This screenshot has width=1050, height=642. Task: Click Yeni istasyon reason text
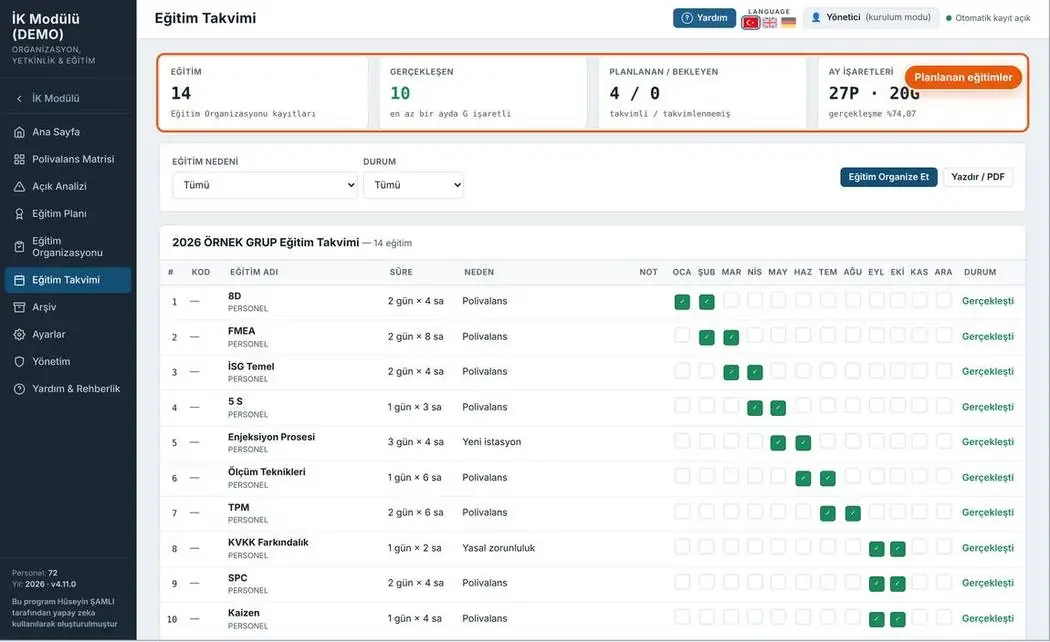coord(492,442)
